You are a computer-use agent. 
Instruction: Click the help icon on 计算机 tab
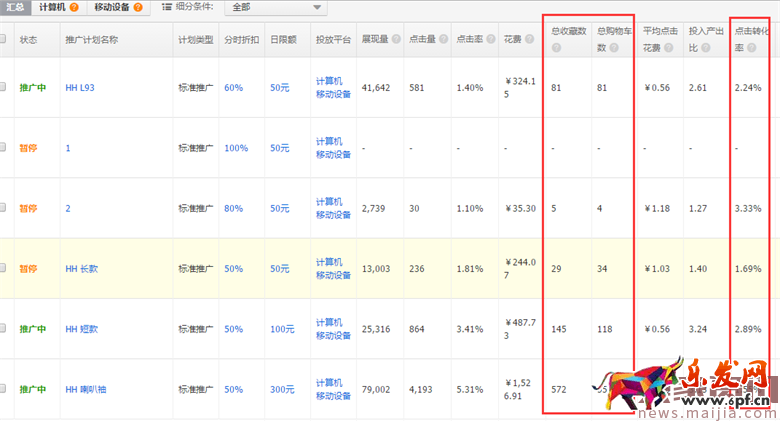pos(73,8)
